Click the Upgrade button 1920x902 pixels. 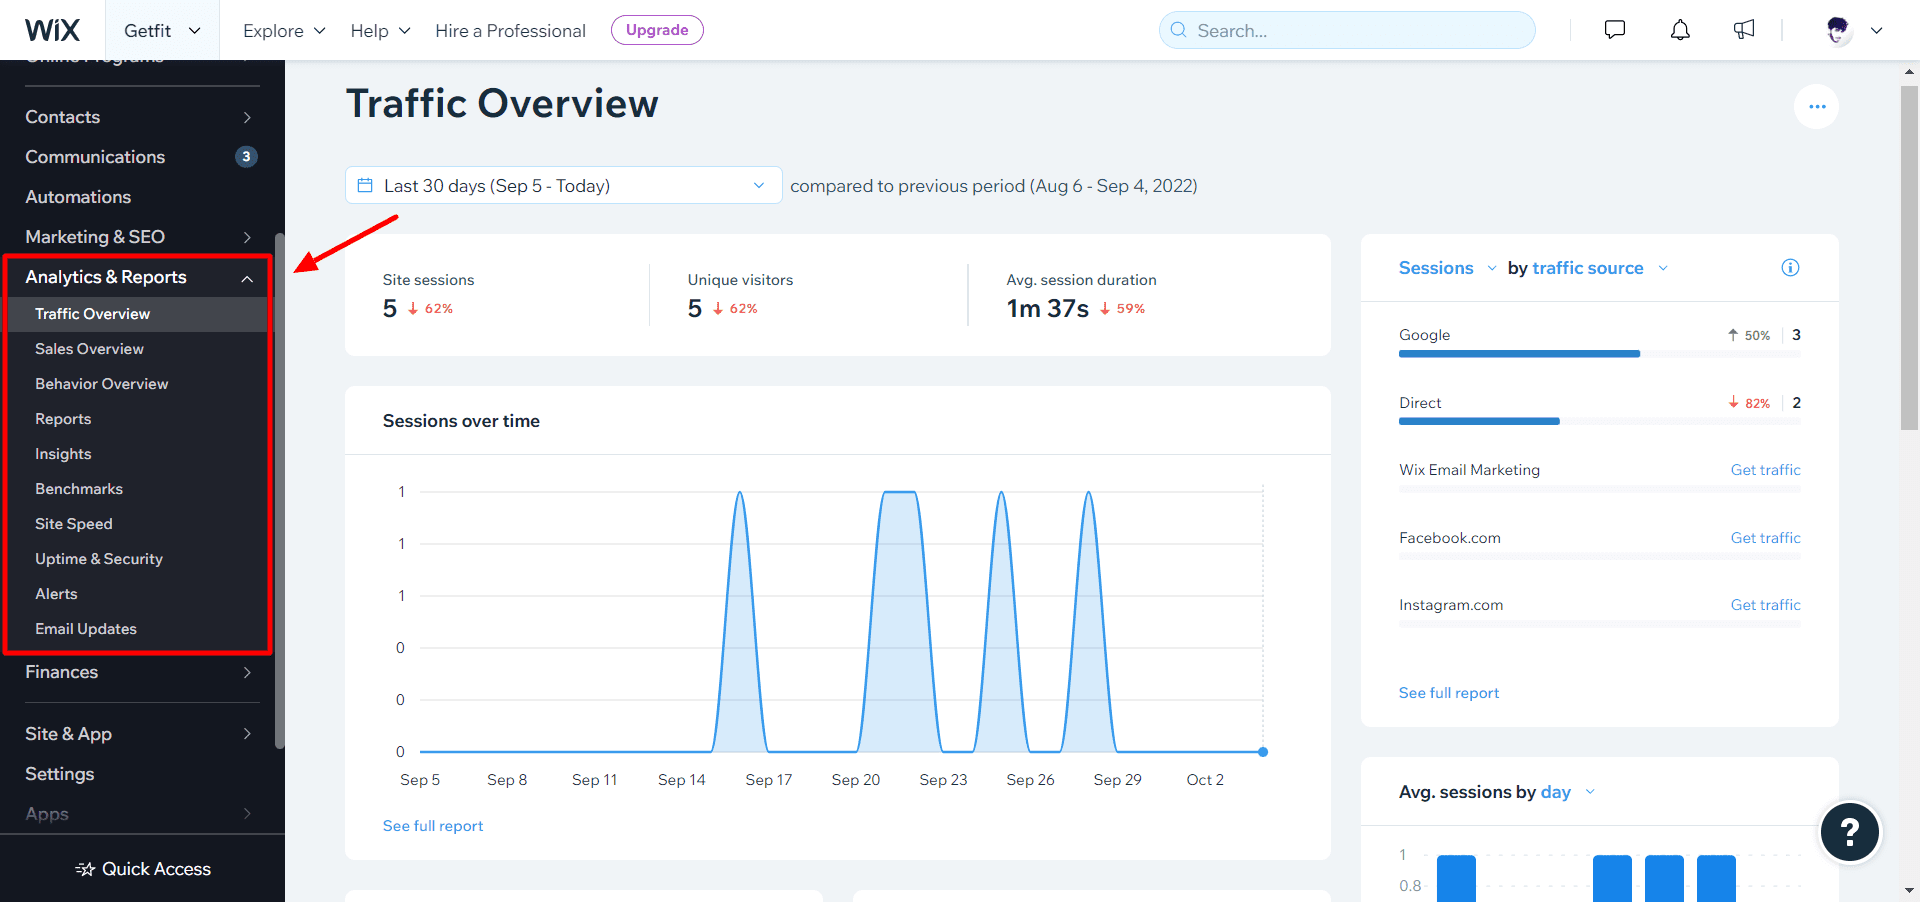[657, 30]
